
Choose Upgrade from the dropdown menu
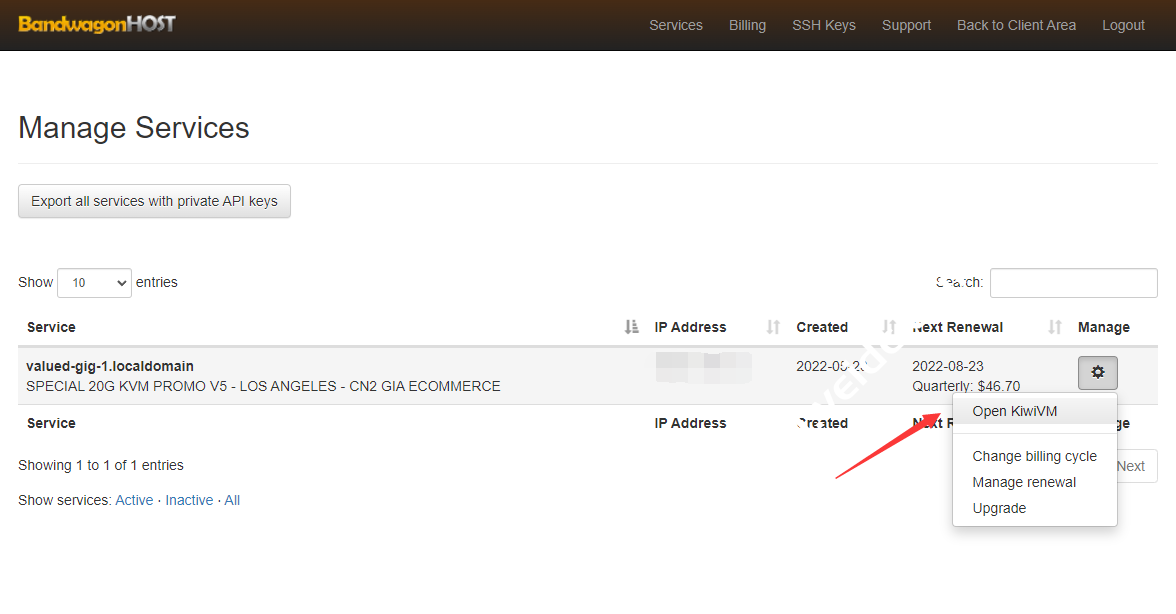(x=999, y=508)
